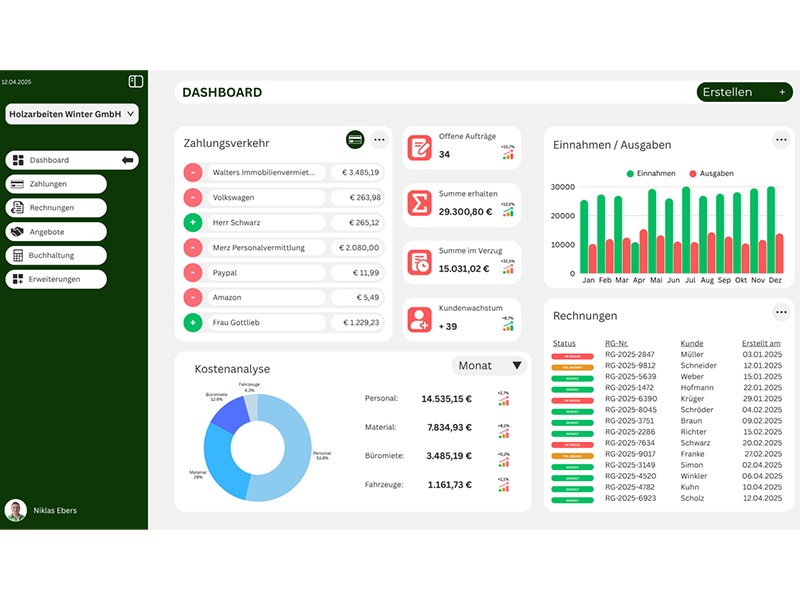Image resolution: width=800 pixels, height=600 pixels.
Task: Go to Buchhaltung in the sidebar
Action: [x=55, y=255]
